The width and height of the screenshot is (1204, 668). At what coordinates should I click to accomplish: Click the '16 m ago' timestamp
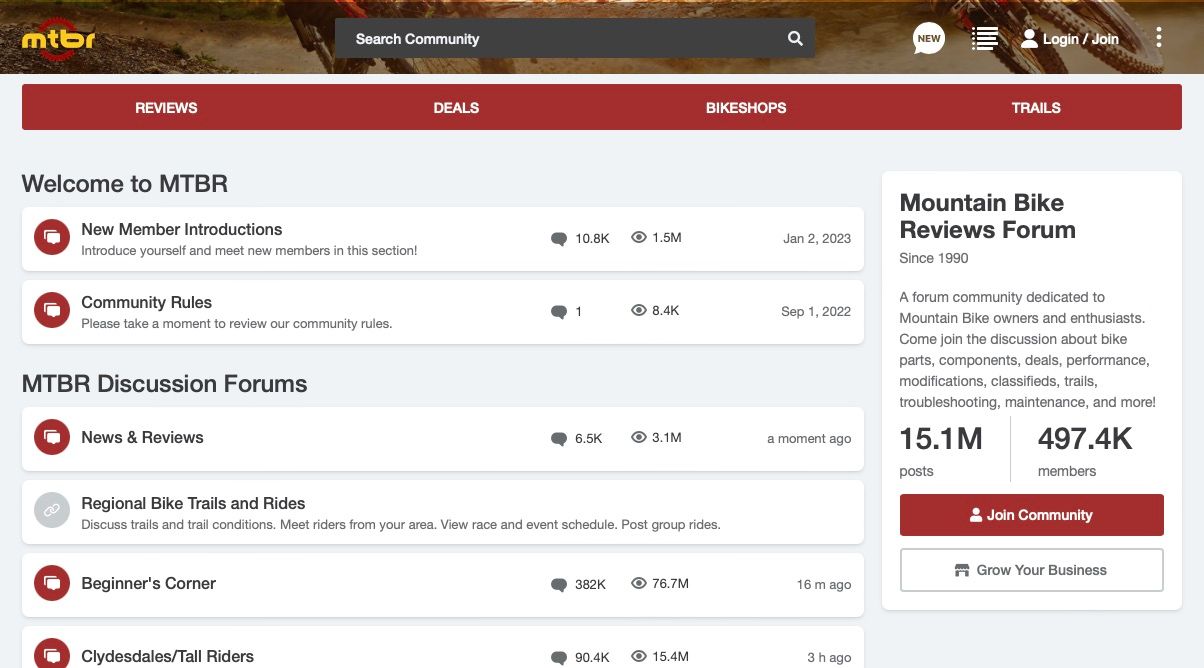pyautogui.click(x=824, y=584)
